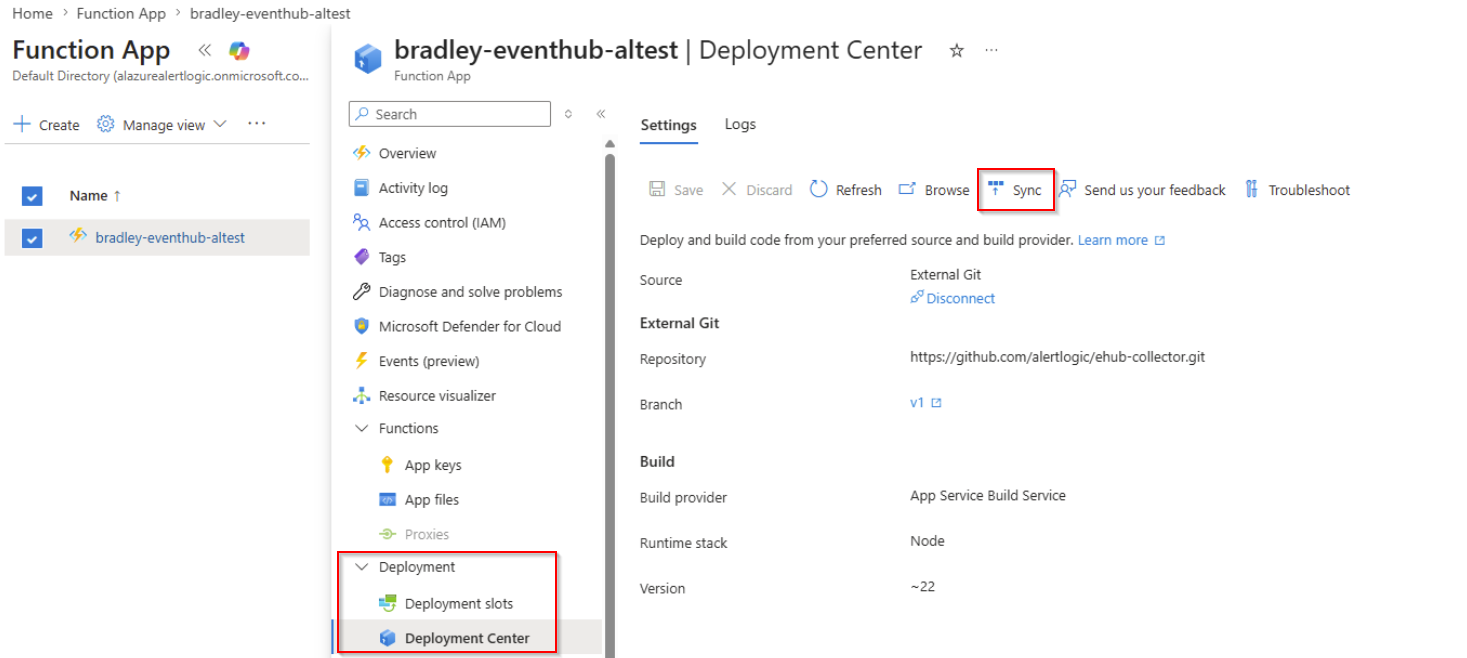The width and height of the screenshot is (1467, 658).
Task: Click the Resource visualizer icon
Action: 362,395
